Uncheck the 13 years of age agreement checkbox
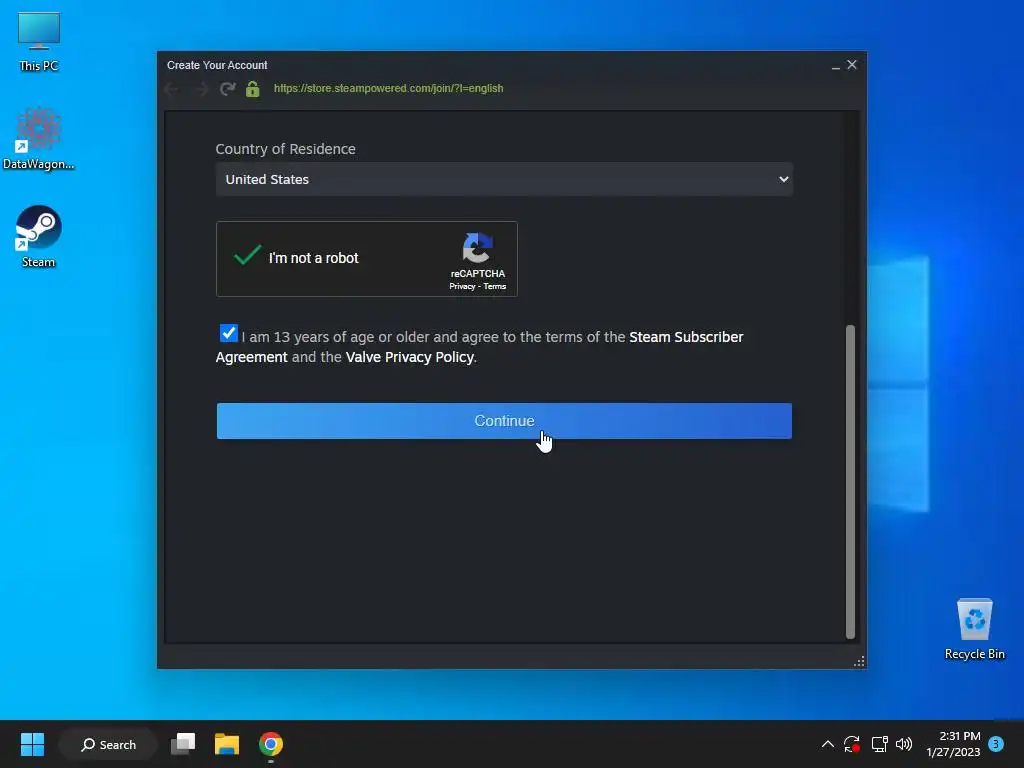Image resolution: width=1024 pixels, height=768 pixels. click(229, 334)
